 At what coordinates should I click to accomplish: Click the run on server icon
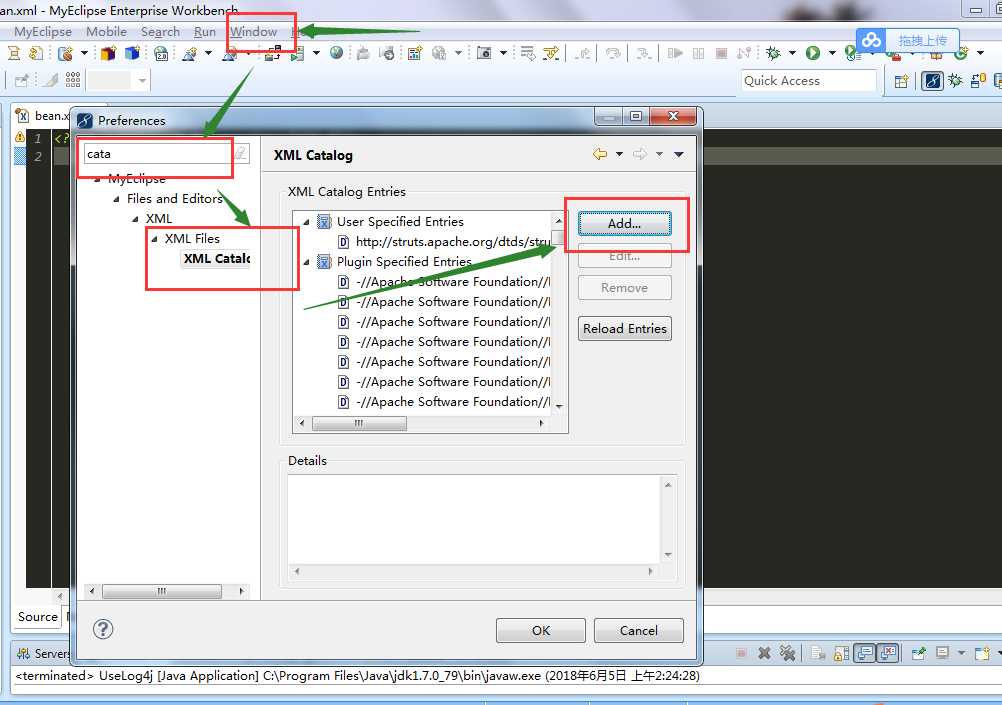click(297, 54)
